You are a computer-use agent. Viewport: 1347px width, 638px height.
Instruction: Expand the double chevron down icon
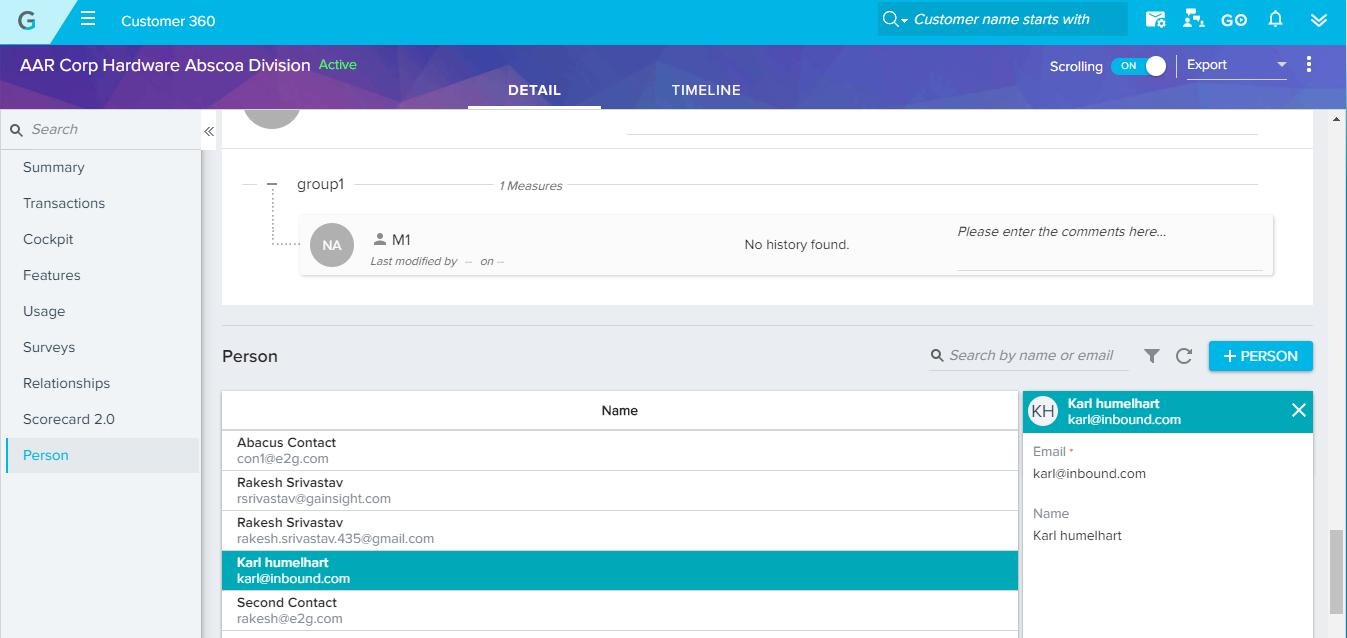[x=1319, y=20]
